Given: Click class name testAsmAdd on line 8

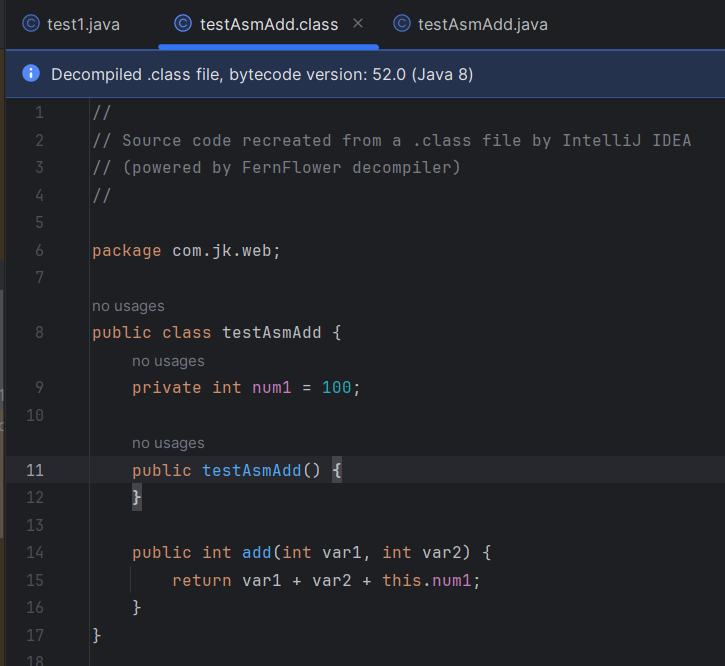Looking at the screenshot, I should click(271, 333).
